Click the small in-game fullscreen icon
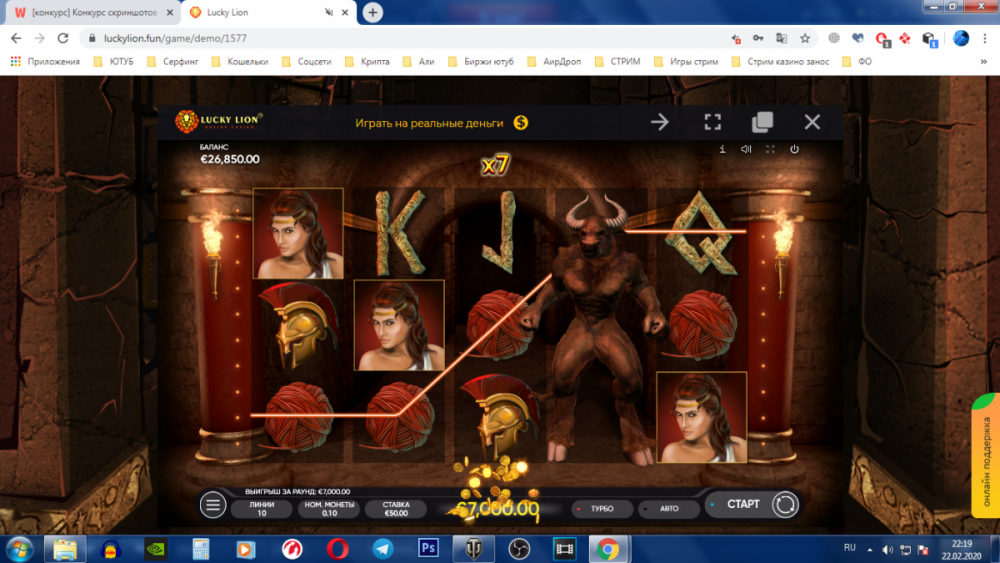 [770, 149]
